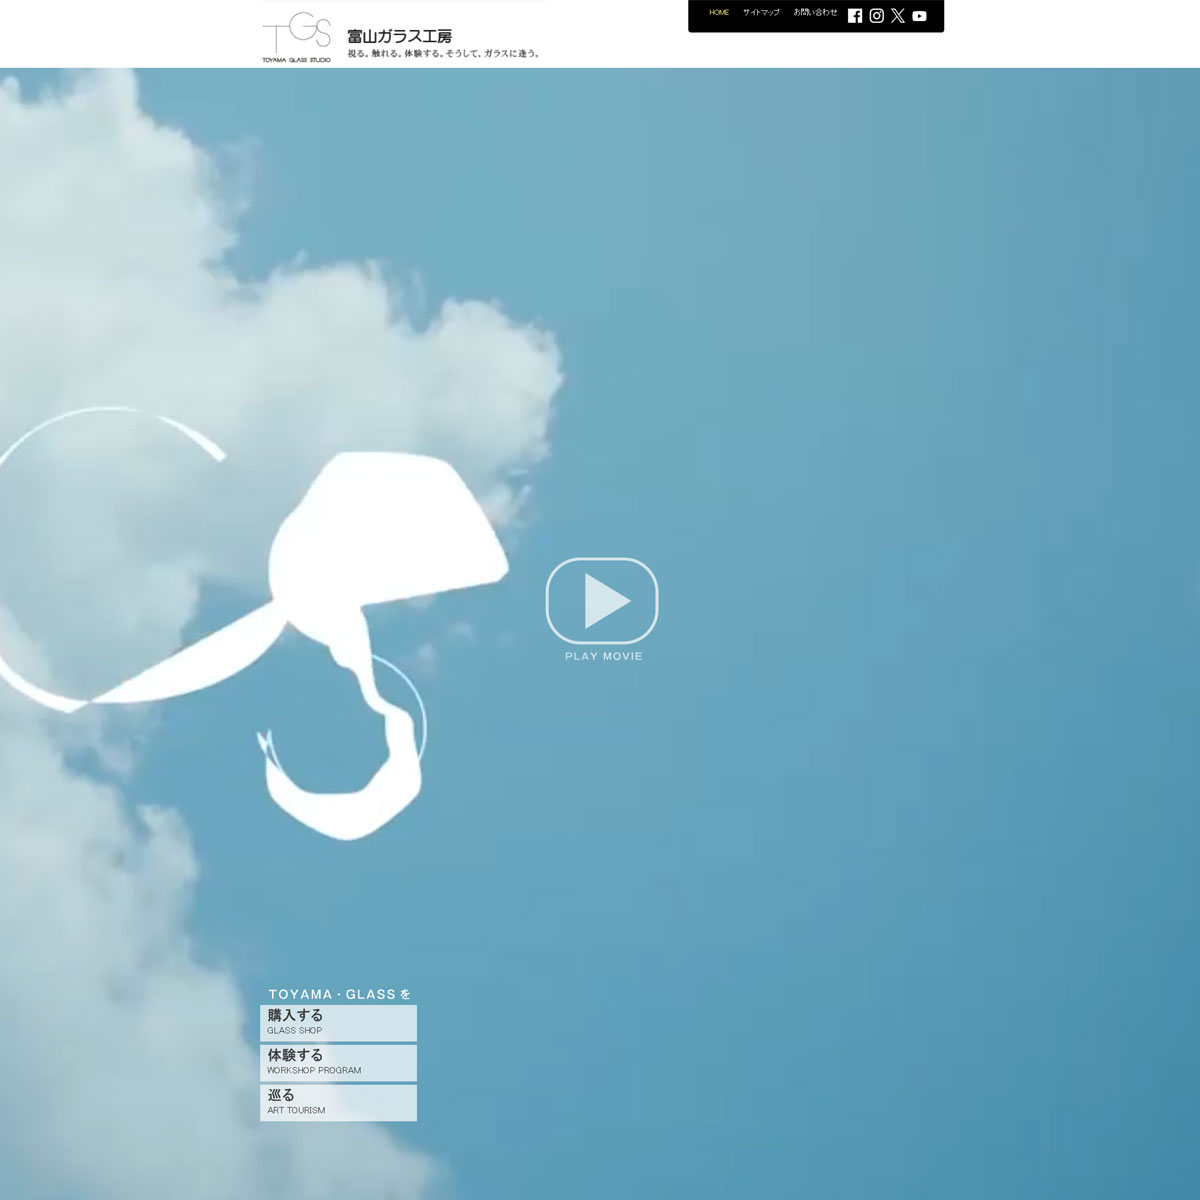Click the 購入する GLASS SHOP button
The height and width of the screenshot is (1200, 1200).
[x=338, y=1022]
